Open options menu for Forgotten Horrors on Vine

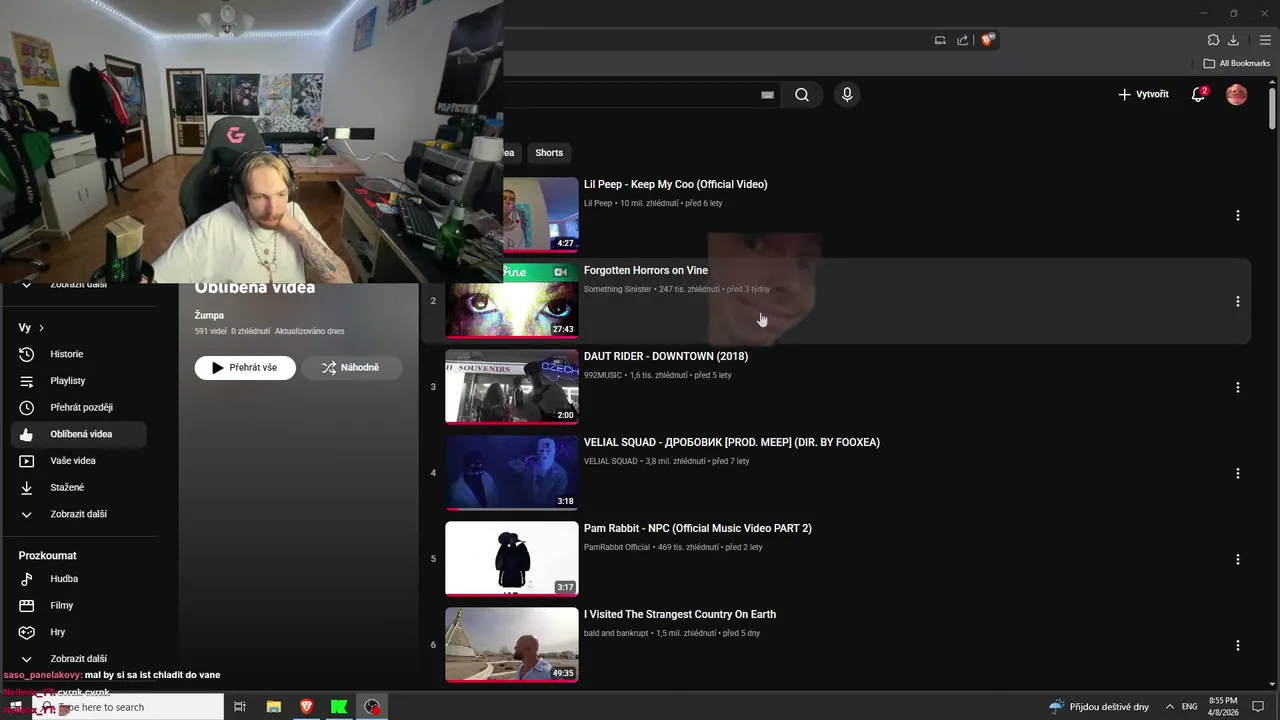pos(1237,301)
